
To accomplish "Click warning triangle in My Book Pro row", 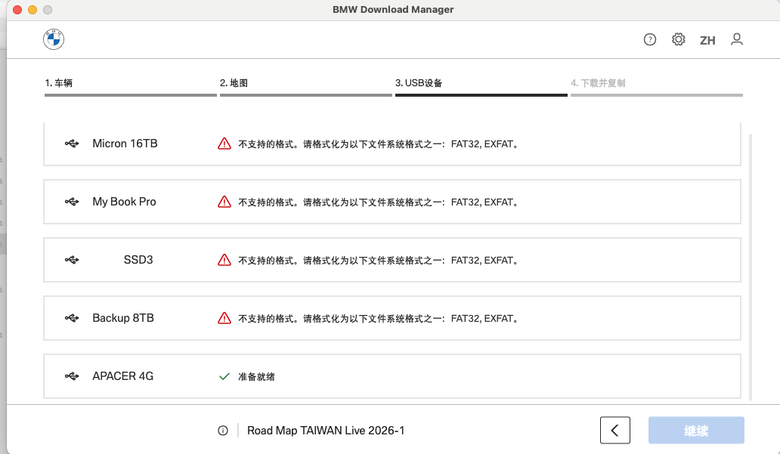I will click(x=224, y=202).
